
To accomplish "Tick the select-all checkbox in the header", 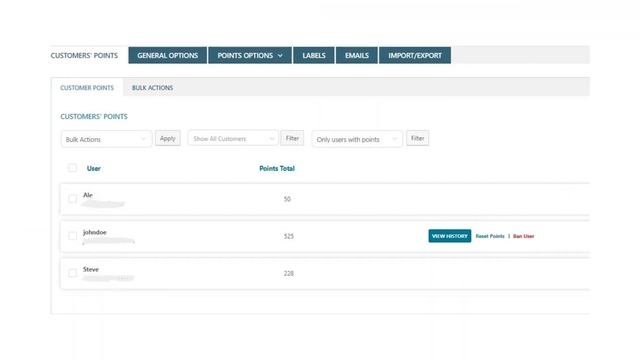I will point(72,168).
